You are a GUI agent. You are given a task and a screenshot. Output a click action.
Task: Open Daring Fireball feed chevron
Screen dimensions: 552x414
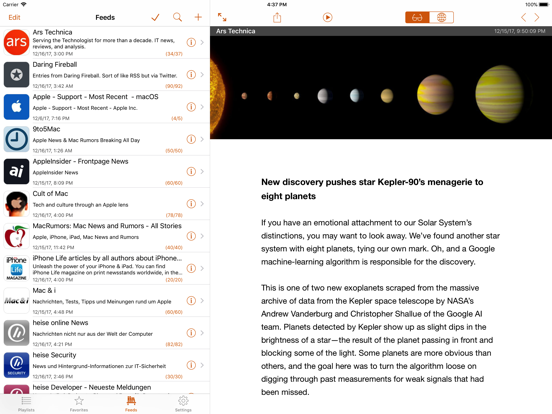pyautogui.click(x=202, y=75)
